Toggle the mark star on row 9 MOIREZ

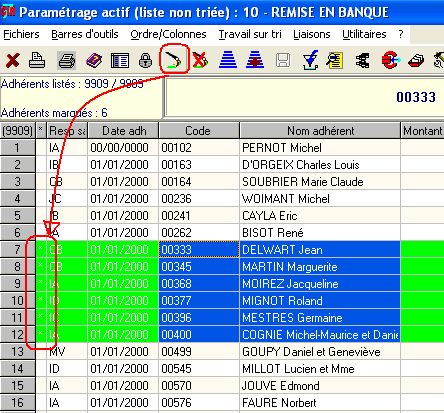pos(41,283)
